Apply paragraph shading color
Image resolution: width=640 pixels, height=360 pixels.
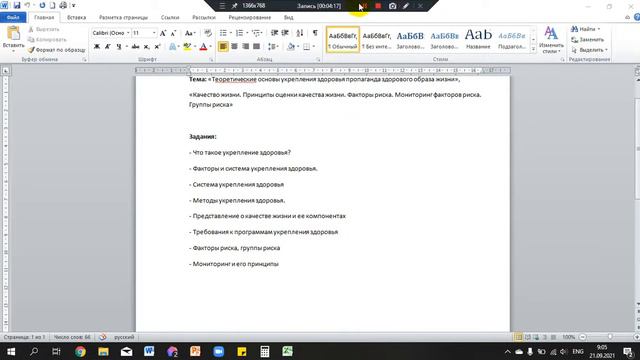[291, 47]
